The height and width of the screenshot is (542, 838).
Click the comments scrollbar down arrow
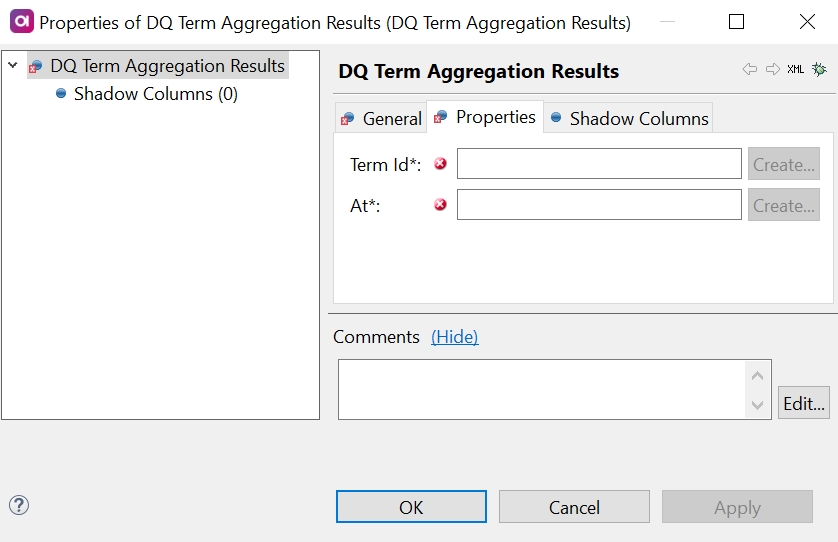point(757,405)
